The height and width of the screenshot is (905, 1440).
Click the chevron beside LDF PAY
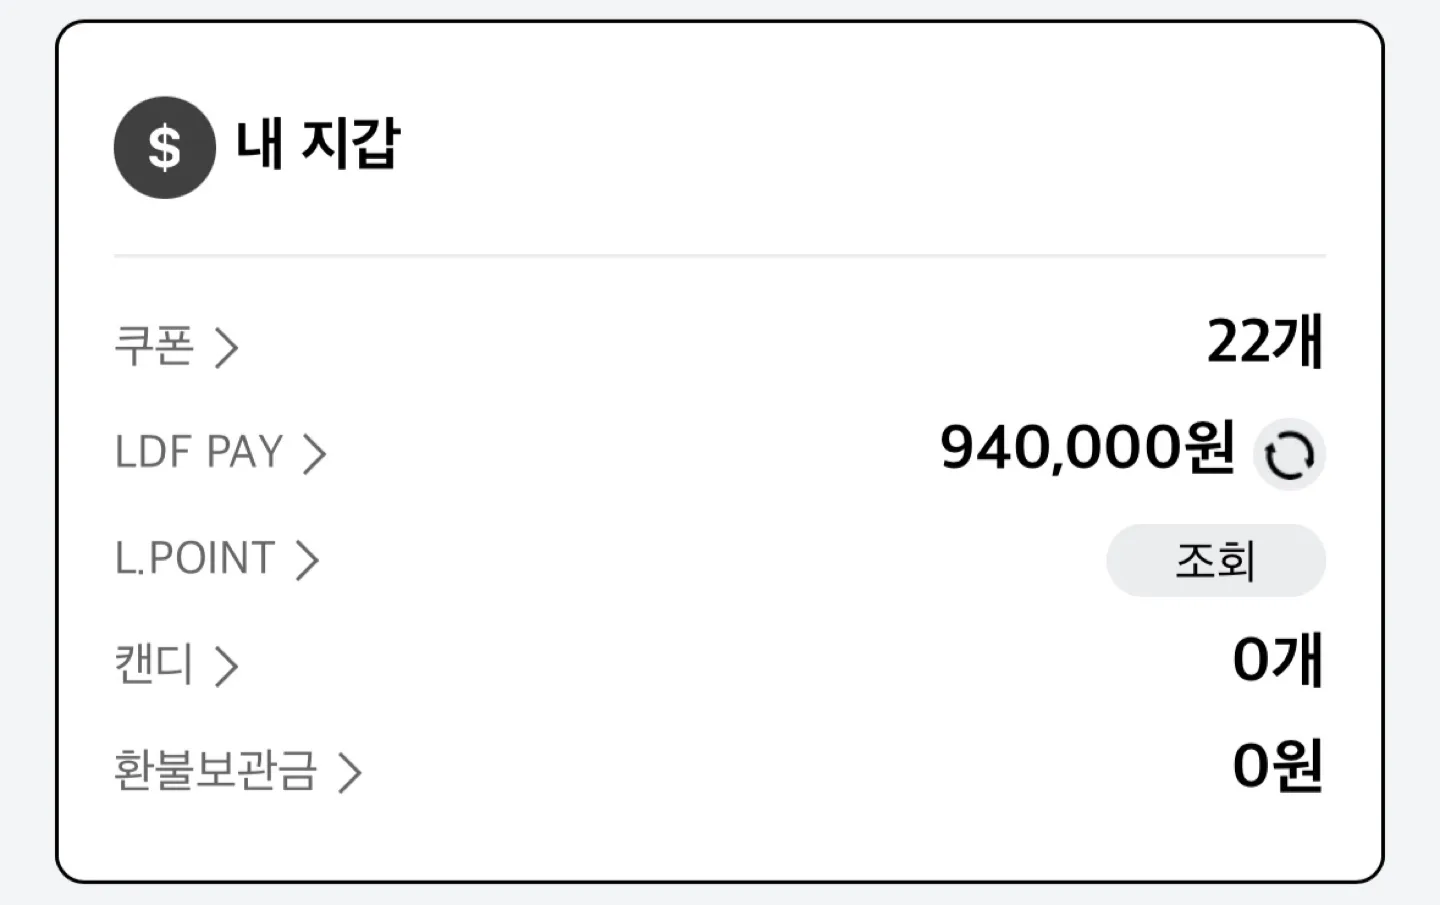coord(315,453)
